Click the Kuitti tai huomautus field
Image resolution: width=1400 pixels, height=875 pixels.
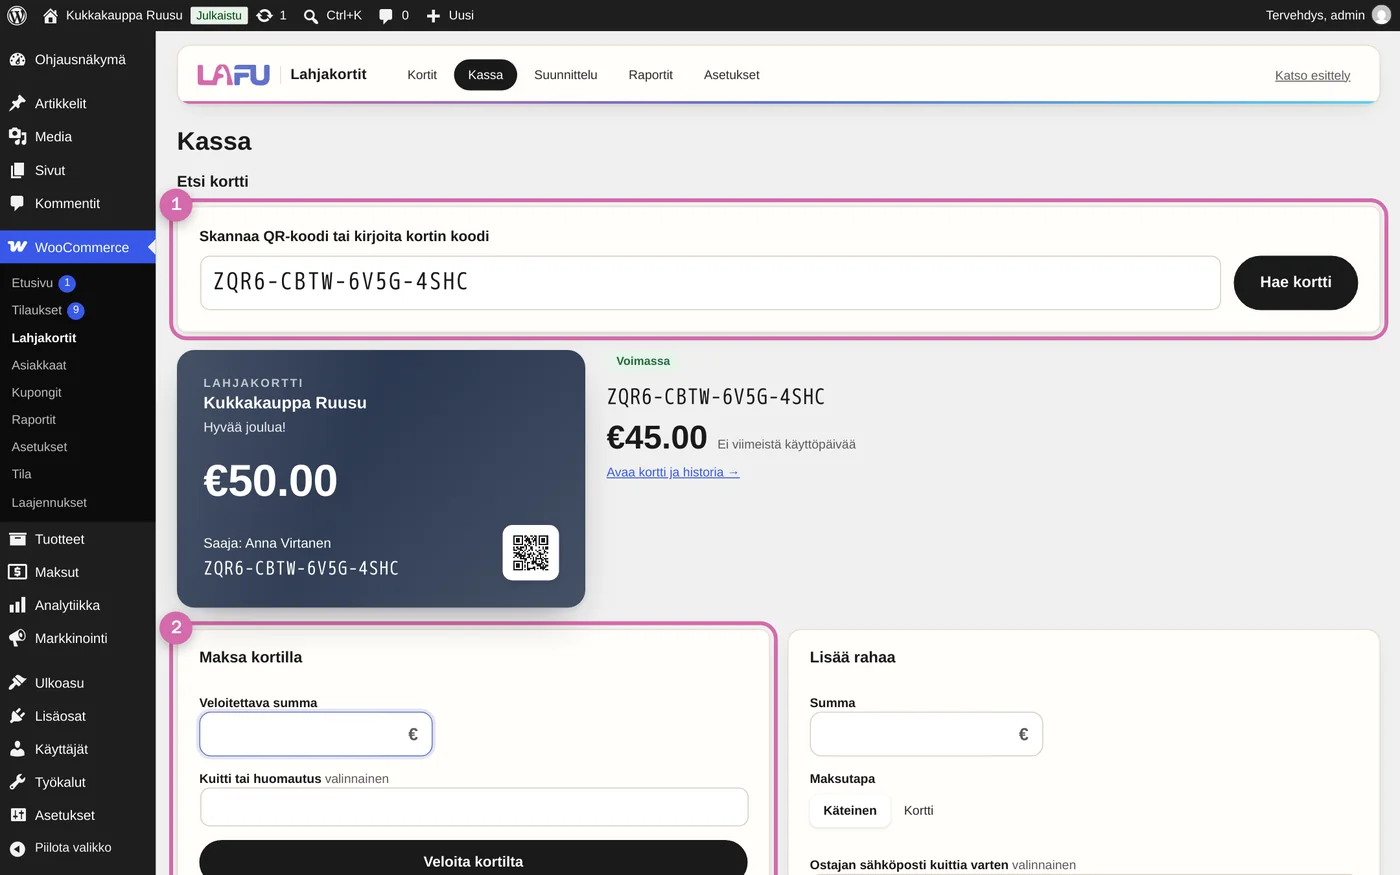(x=474, y=807)
